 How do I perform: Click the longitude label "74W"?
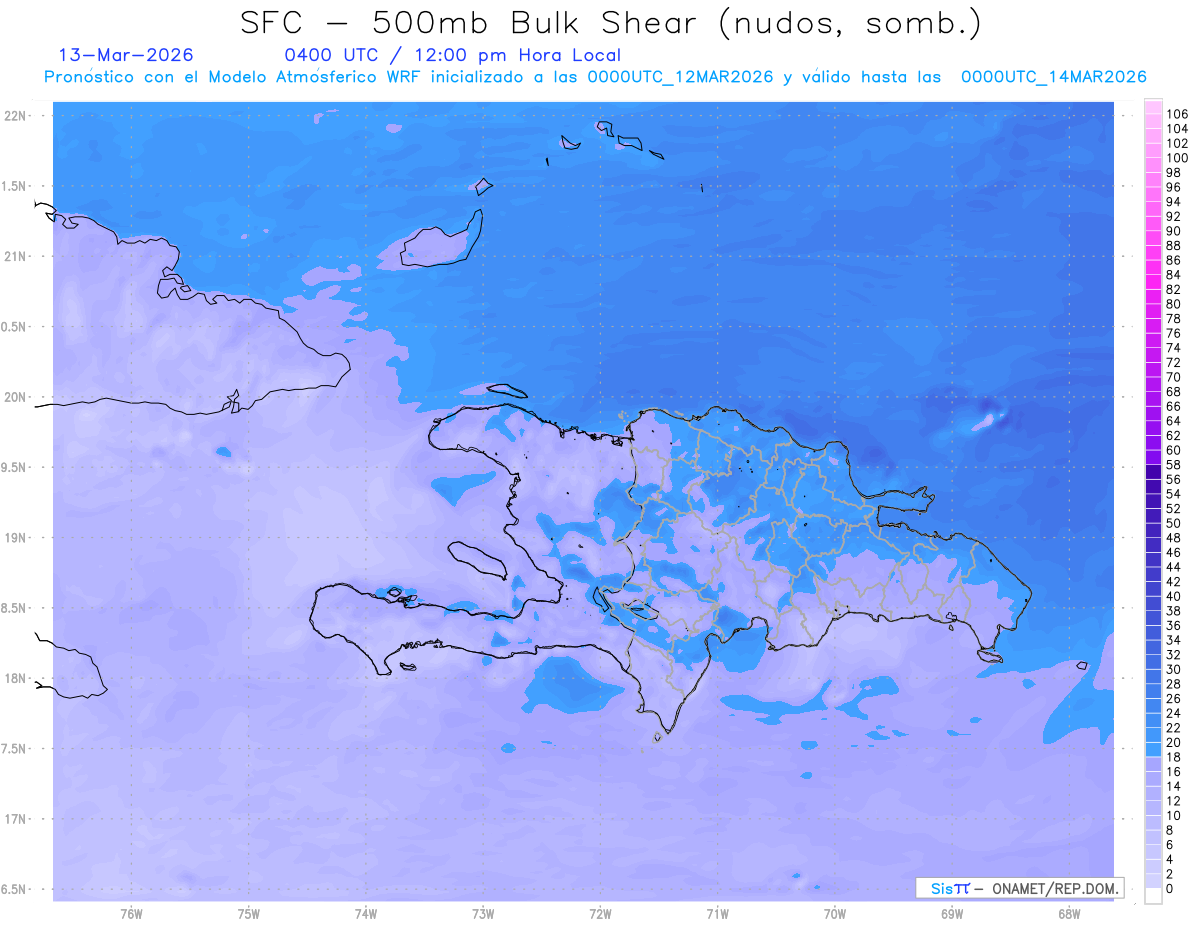tap(366, 913)
